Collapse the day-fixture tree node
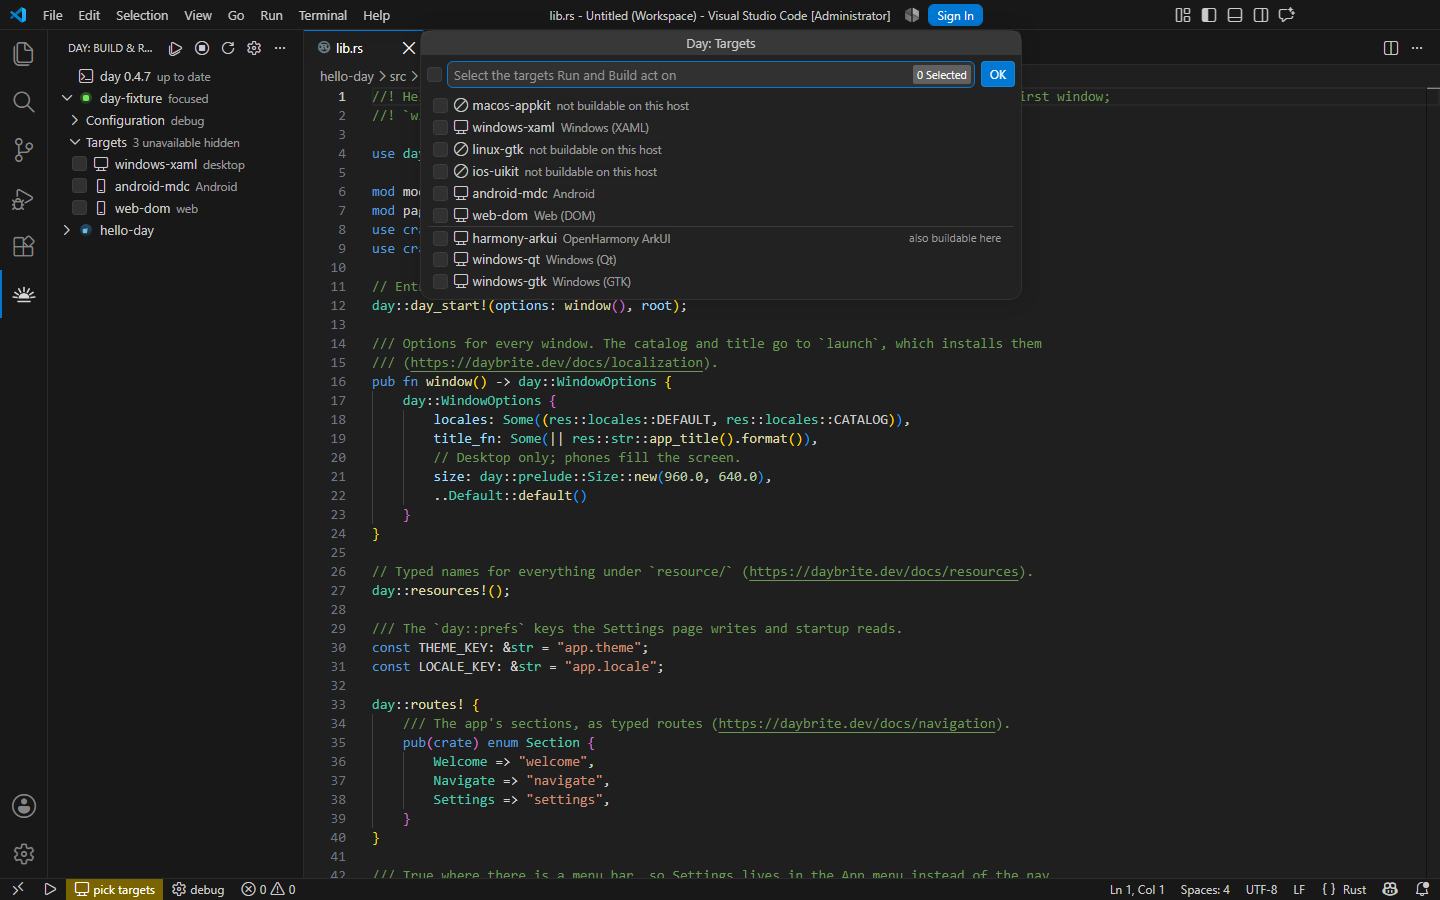The height and width of the screenshot is (900, 1440). pyautogui.click(x=67, y=98)
